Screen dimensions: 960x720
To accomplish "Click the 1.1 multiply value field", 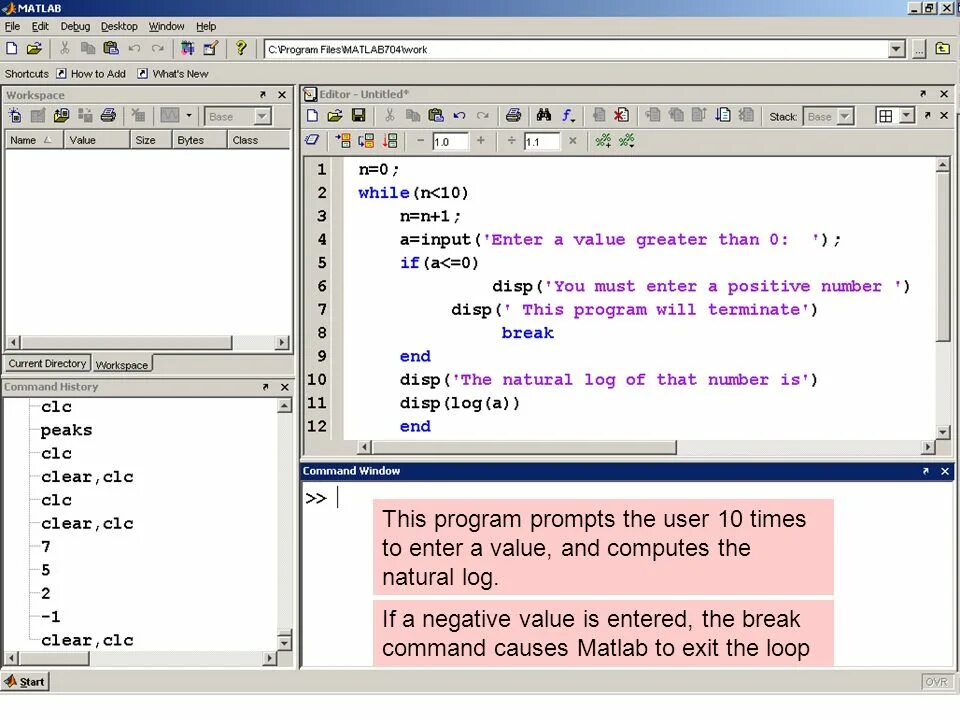I will pyautogui.click(x=542, y=141).
